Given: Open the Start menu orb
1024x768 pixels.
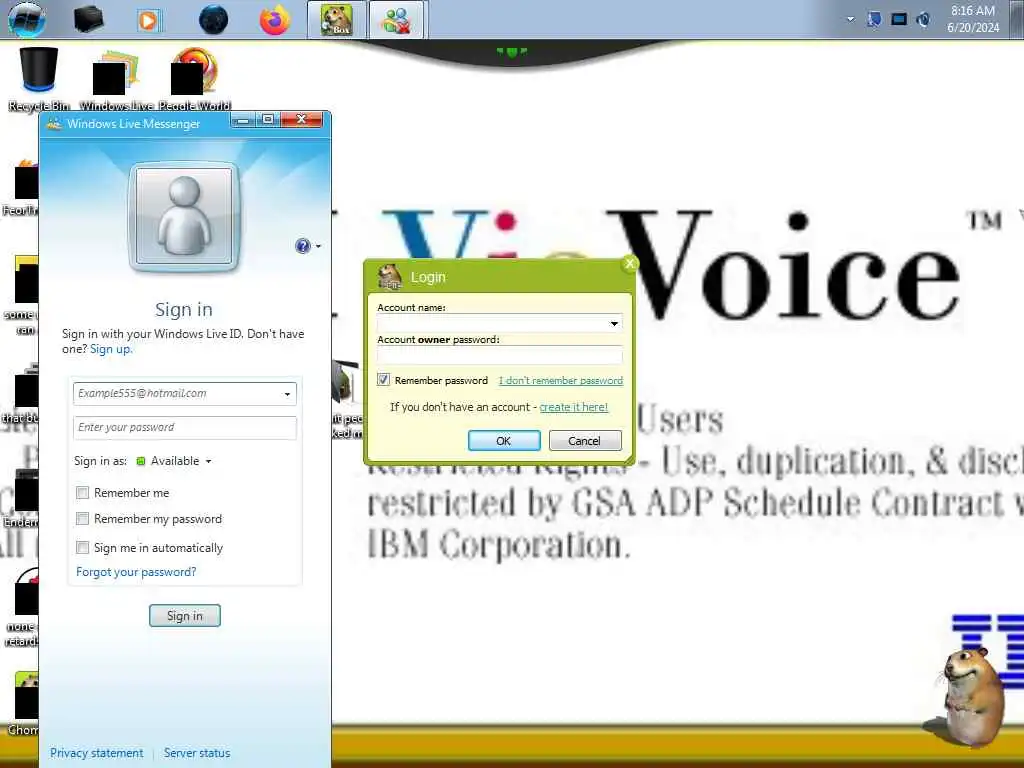Looking at the screenshot, I should 26,18.
